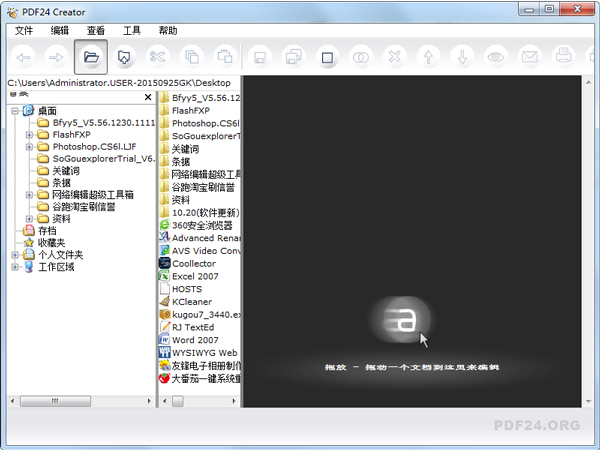Open the 查看 menu

tap(96, 31)
